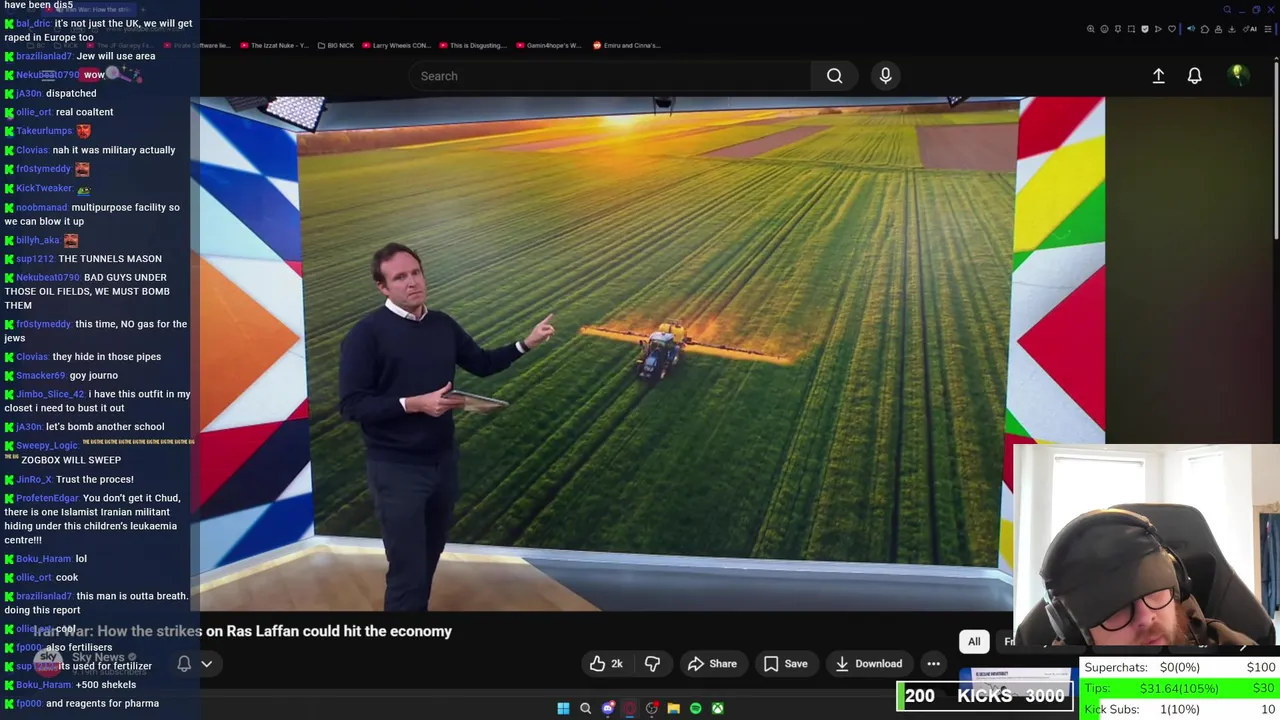This screenshot has width=1280, height=720.
Task: Open 'This is Disgusting...' bookmark
Action: 474,45
